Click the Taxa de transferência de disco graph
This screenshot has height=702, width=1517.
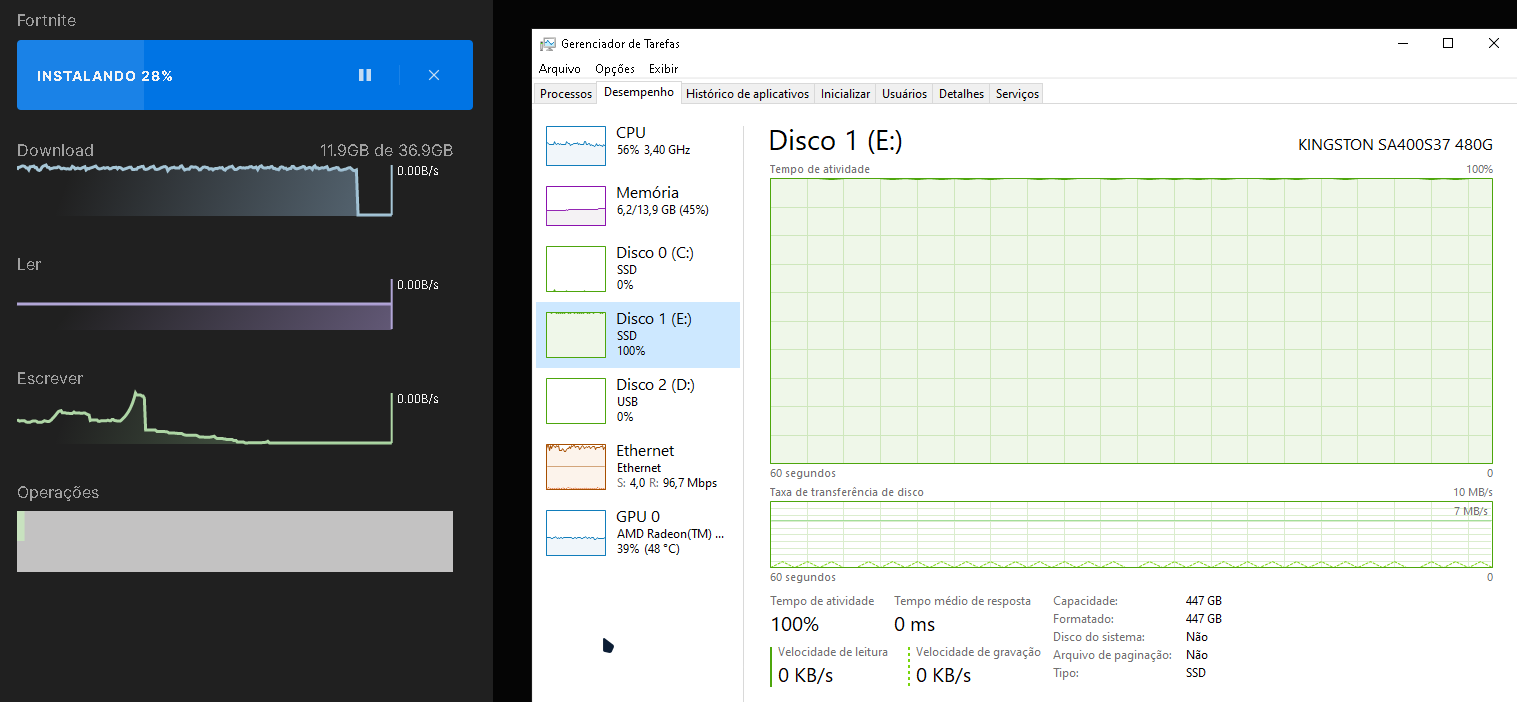(x=1131, y=534)
